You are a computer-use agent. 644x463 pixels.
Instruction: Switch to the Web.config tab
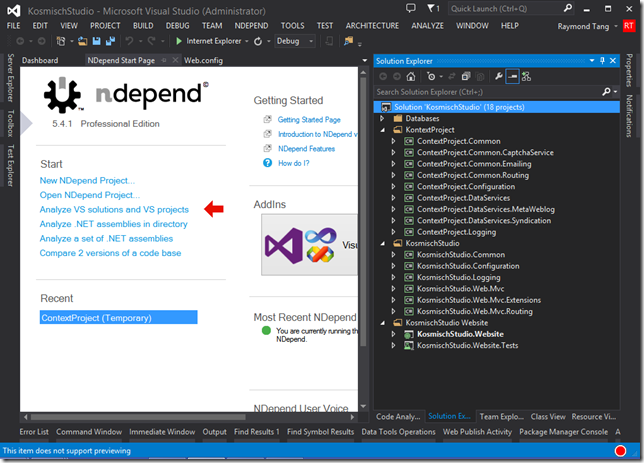tap(203, 60)
